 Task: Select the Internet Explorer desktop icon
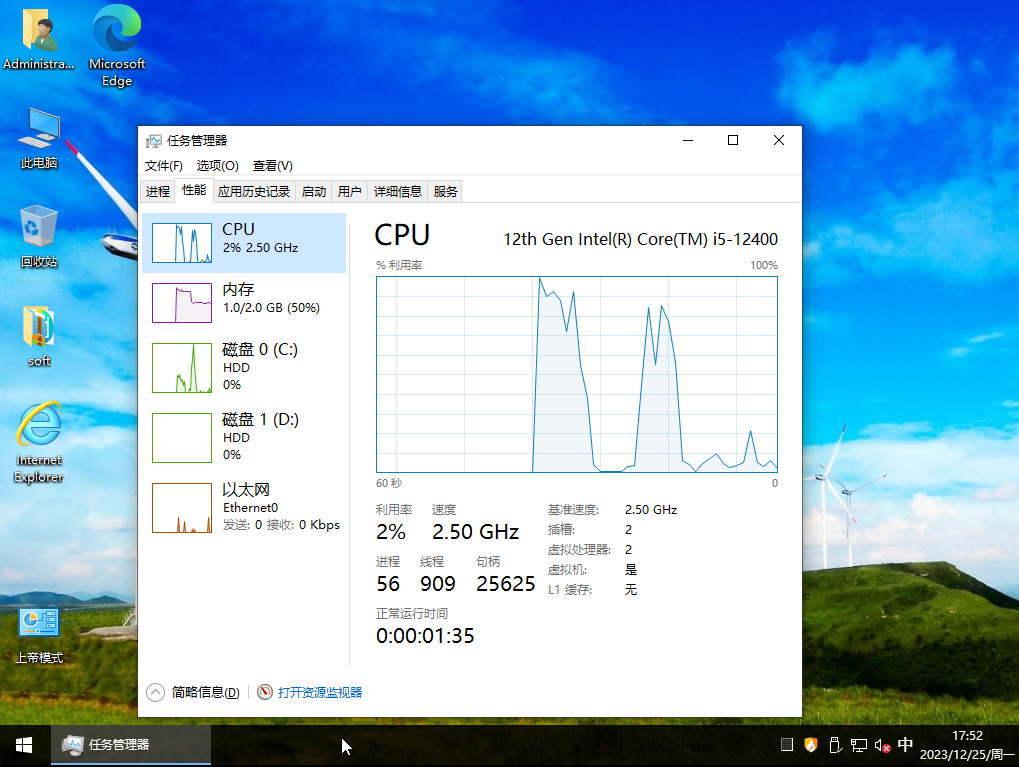click(x=39, y=443)
